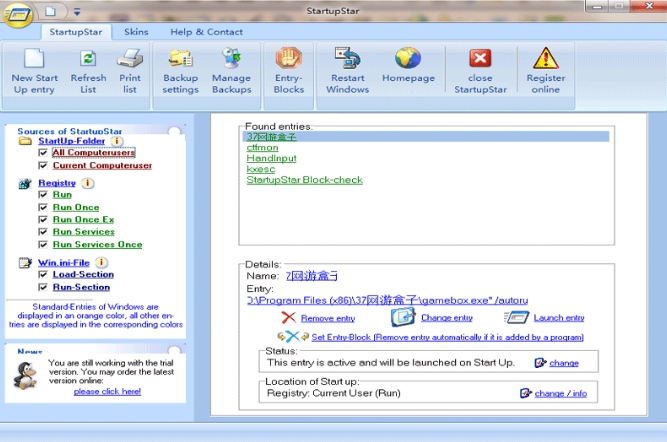Screen dimensions: 667x442
Task: Click the New Start Up entry icon
Action: pyautogui.click(x=34, y=58)
